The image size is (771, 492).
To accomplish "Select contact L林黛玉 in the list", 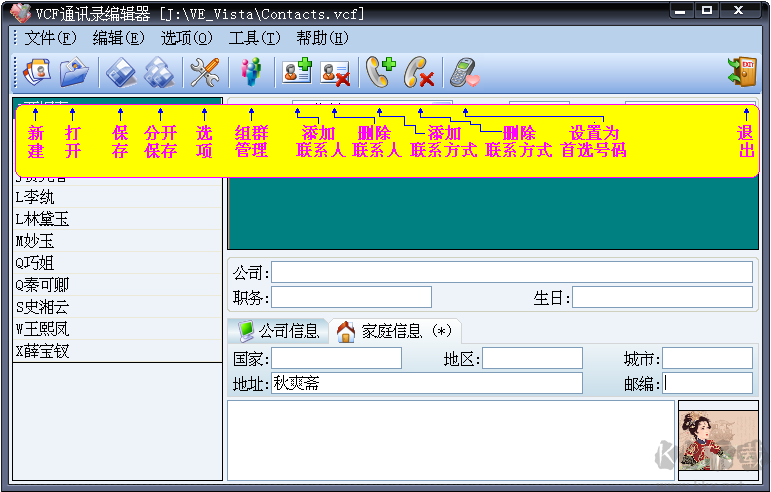I will click(x=118, y=219).
